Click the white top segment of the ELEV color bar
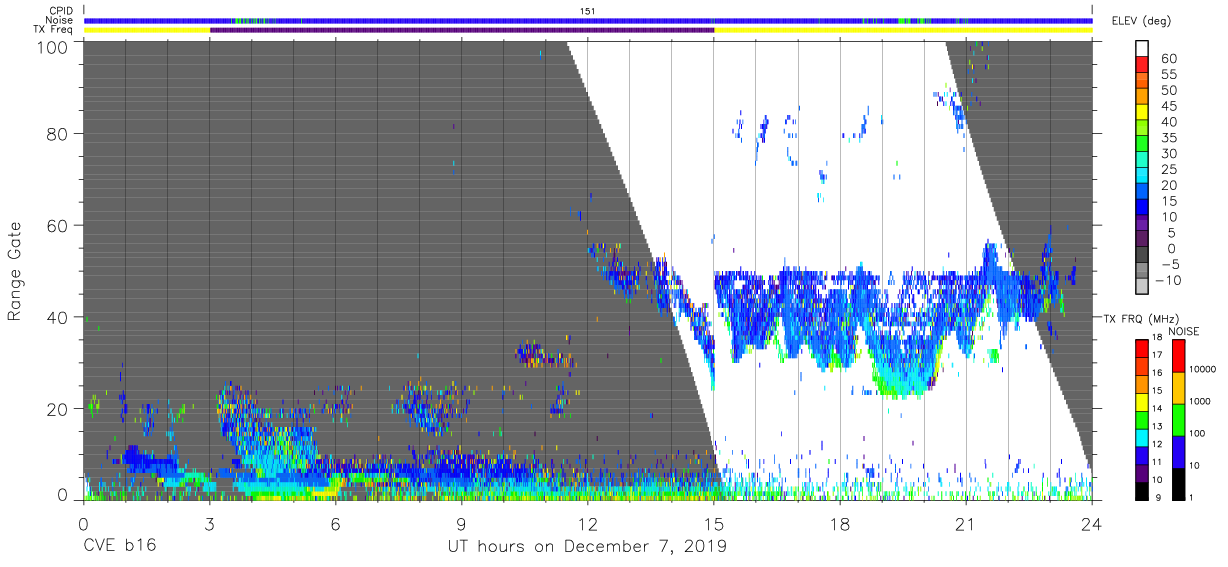This screenshot has height=567, width=1228. (1143, 49)
